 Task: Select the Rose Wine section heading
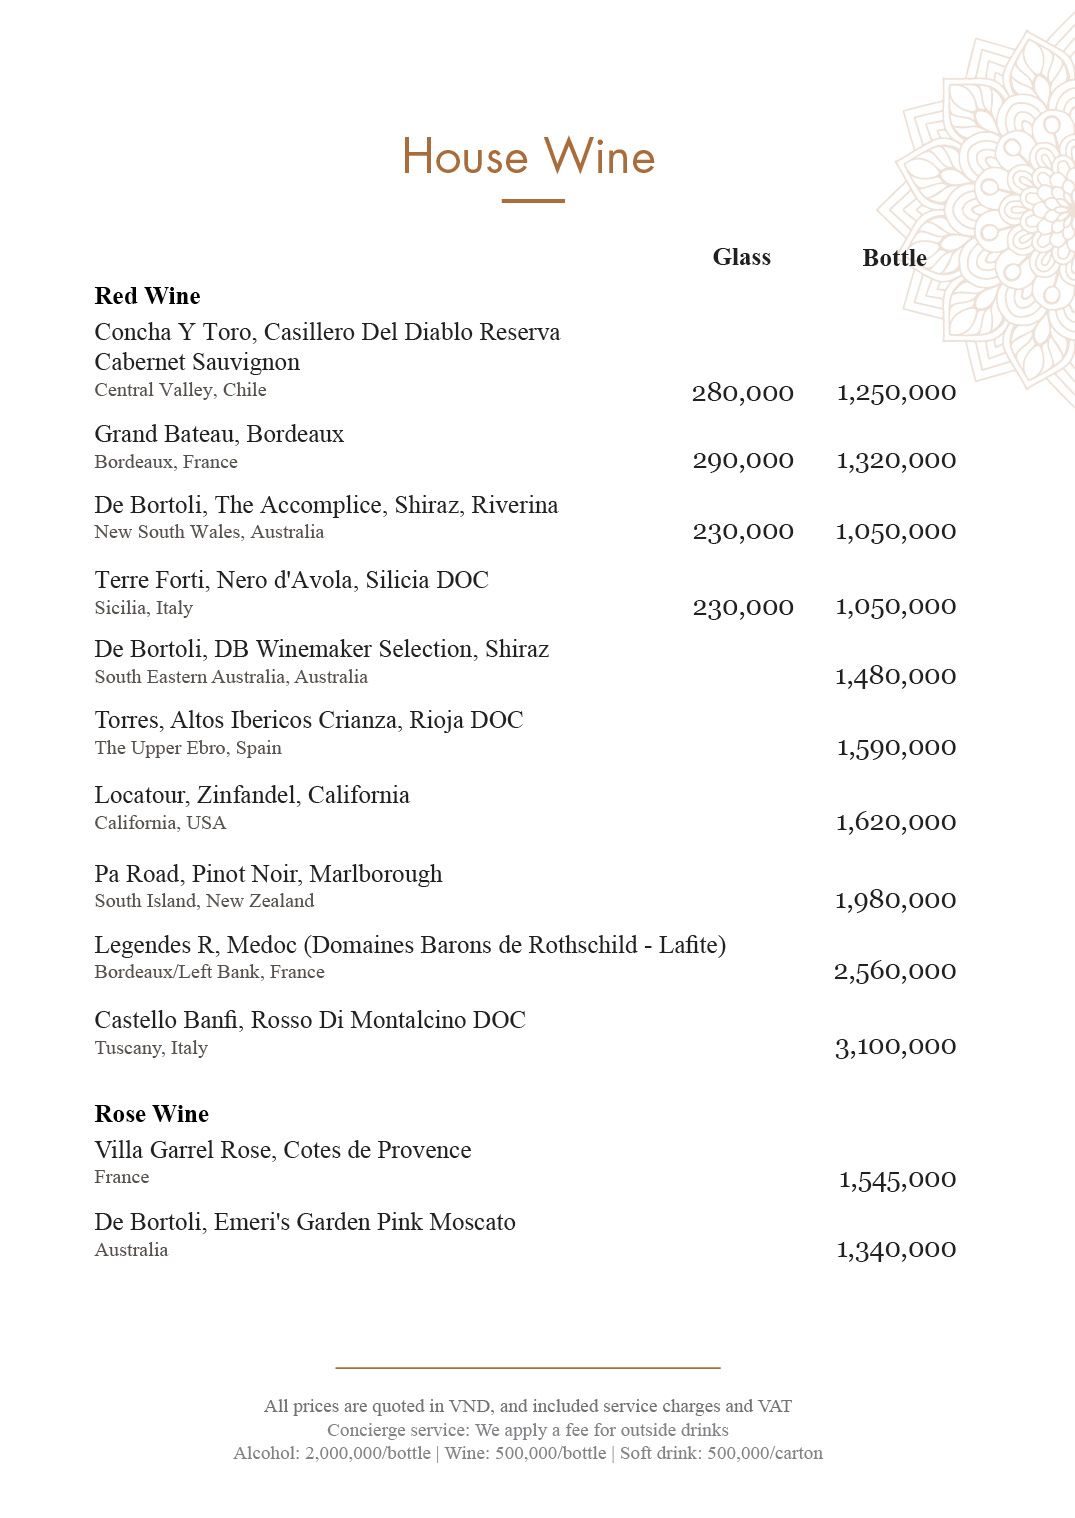point(151,1114)
